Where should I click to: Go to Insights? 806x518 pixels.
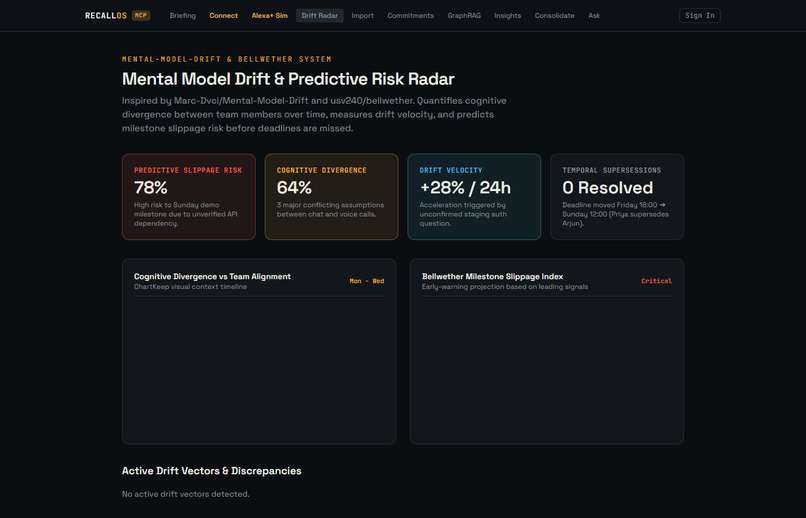[x=507, y=15]
